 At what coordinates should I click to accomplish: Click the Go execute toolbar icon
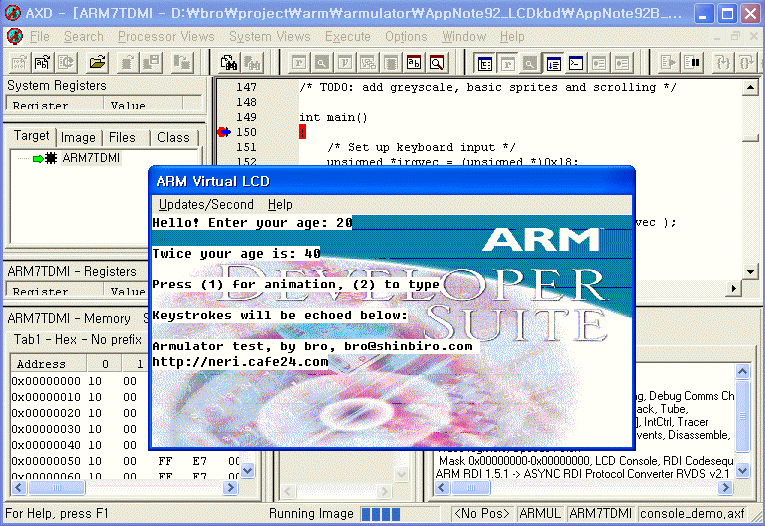(x=668, y=63)
